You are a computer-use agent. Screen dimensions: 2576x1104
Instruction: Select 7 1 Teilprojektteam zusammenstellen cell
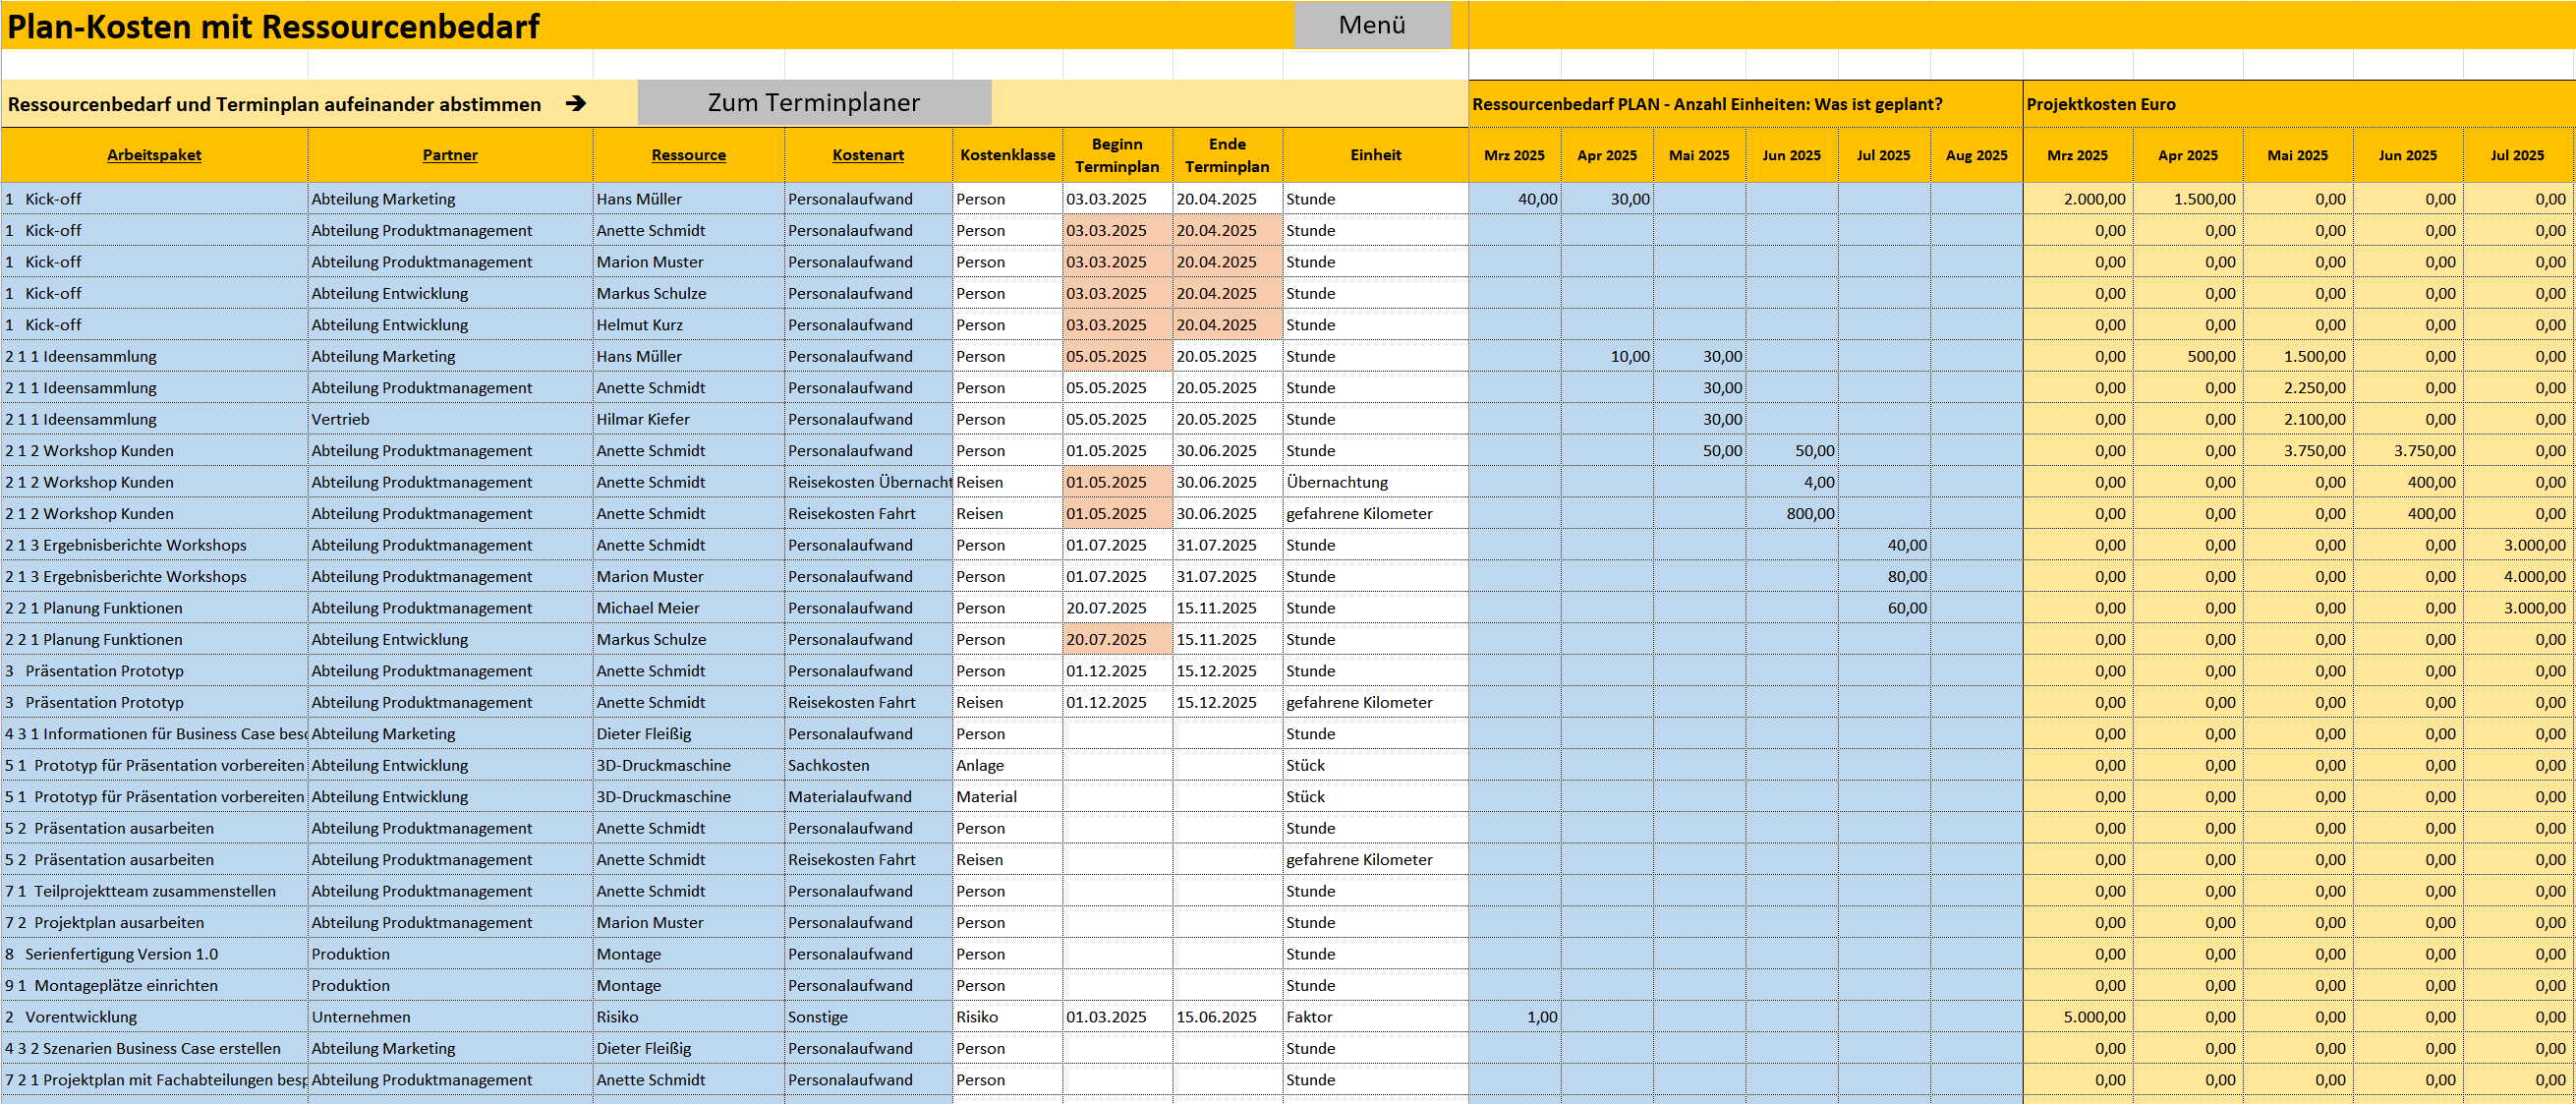coord(154,891)
